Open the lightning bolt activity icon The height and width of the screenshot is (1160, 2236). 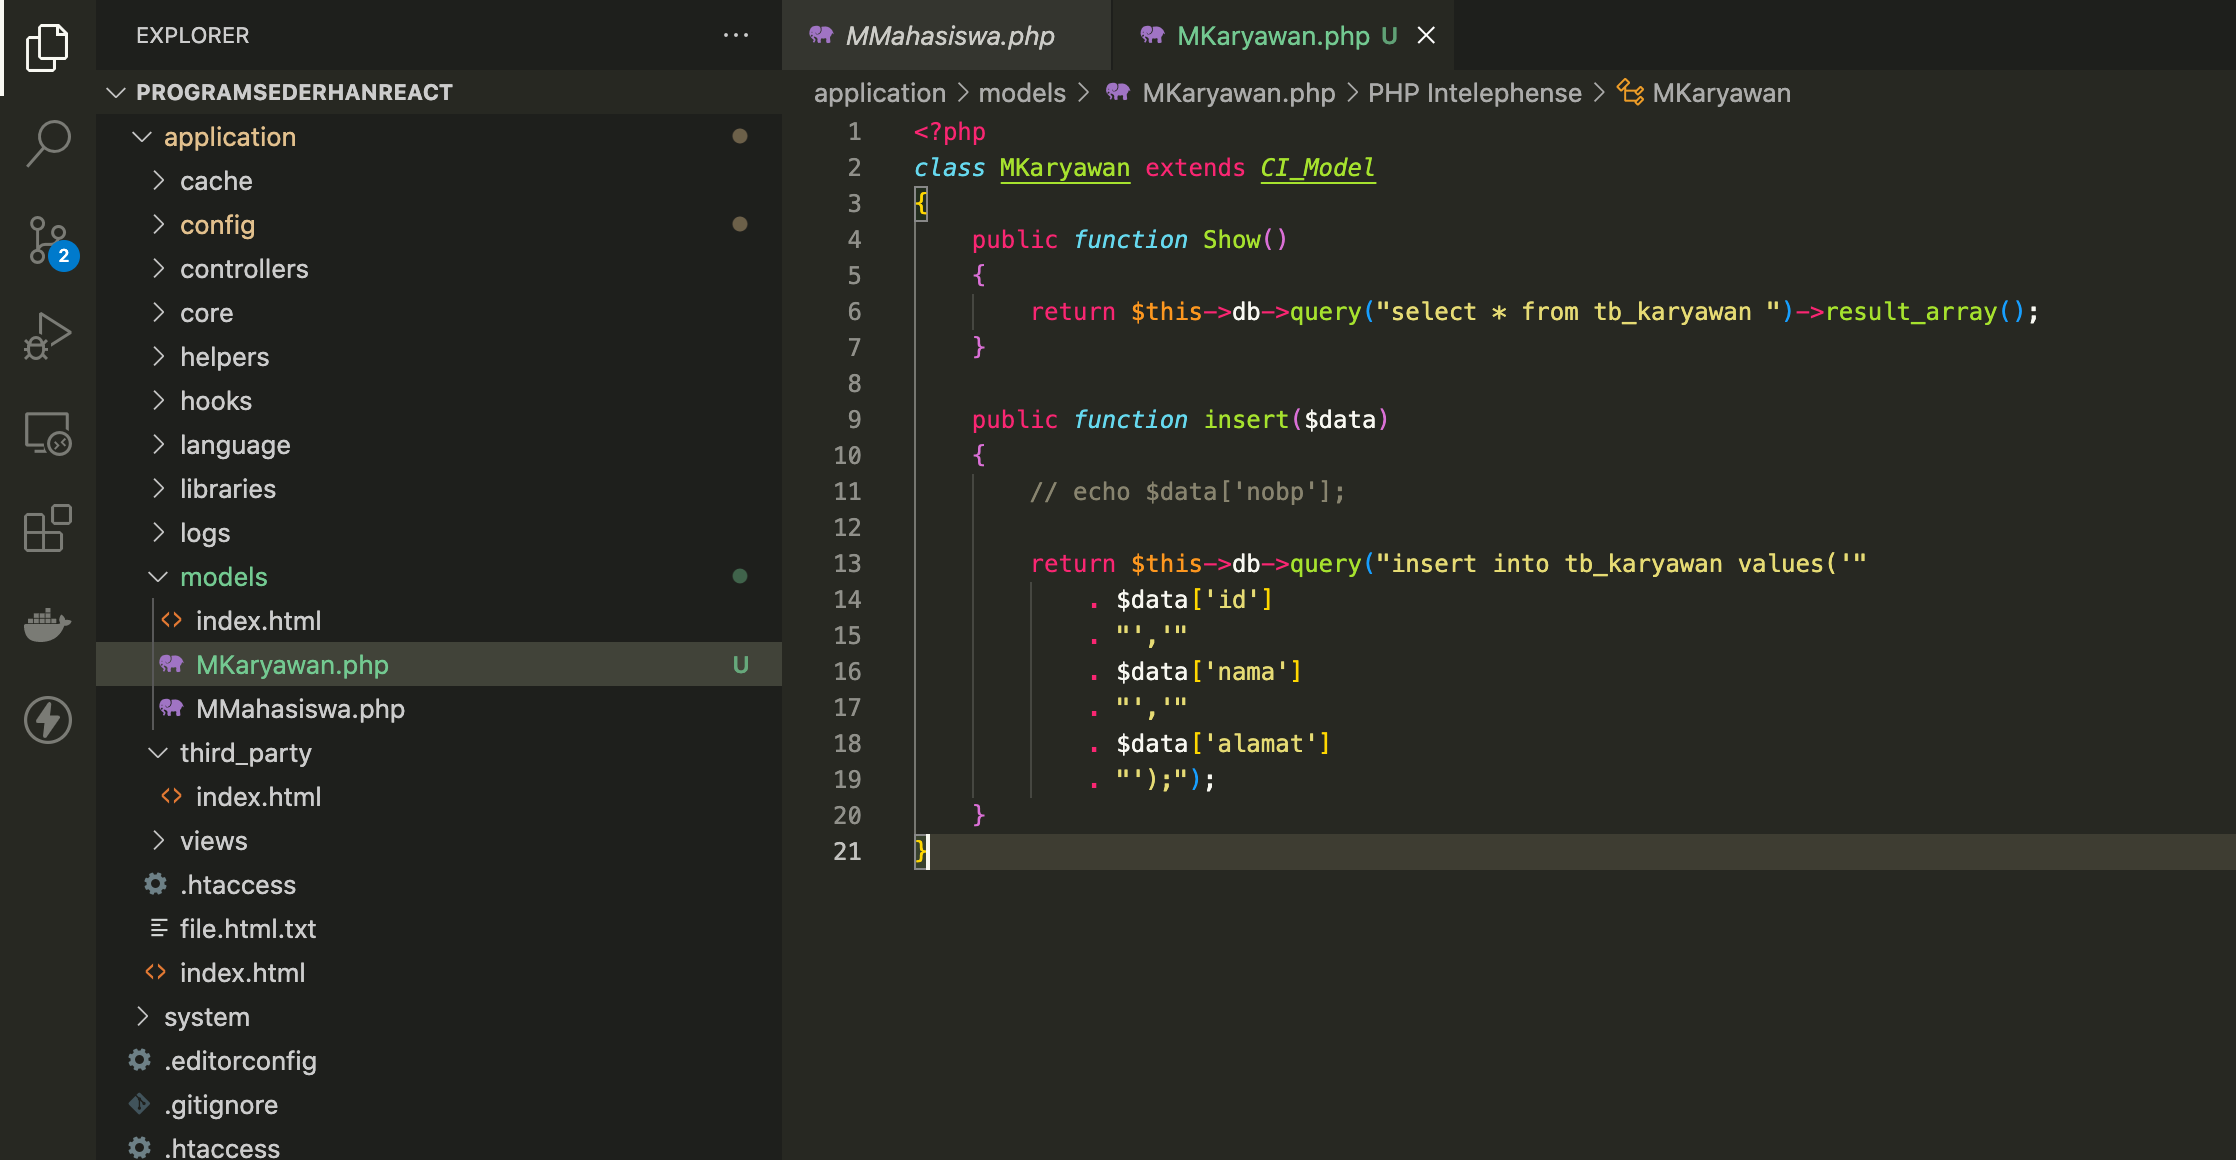(x=47, y=720)
